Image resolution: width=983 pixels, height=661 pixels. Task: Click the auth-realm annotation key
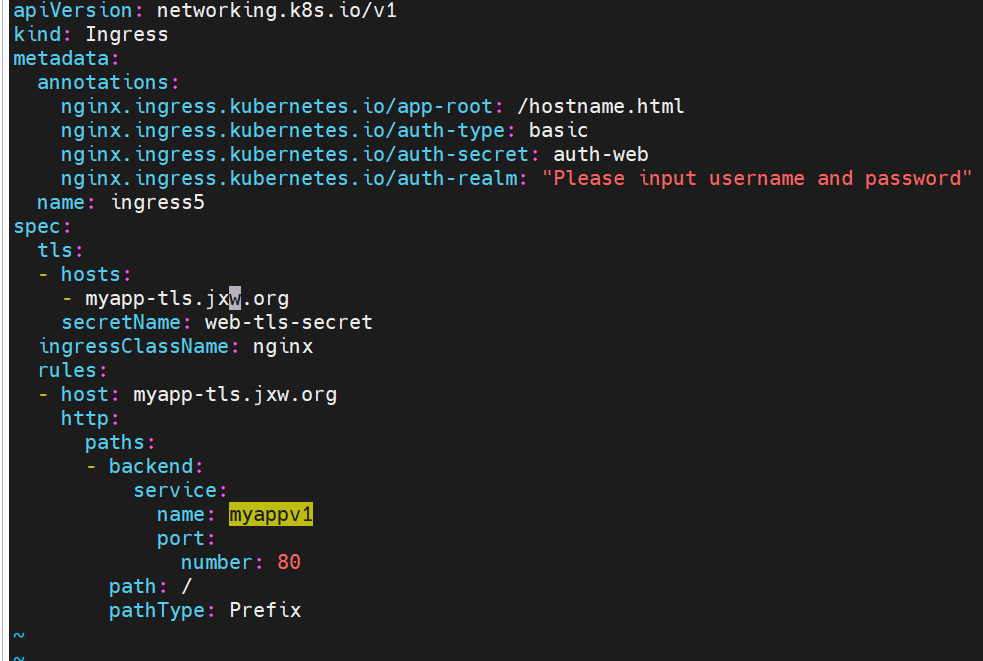289,178
